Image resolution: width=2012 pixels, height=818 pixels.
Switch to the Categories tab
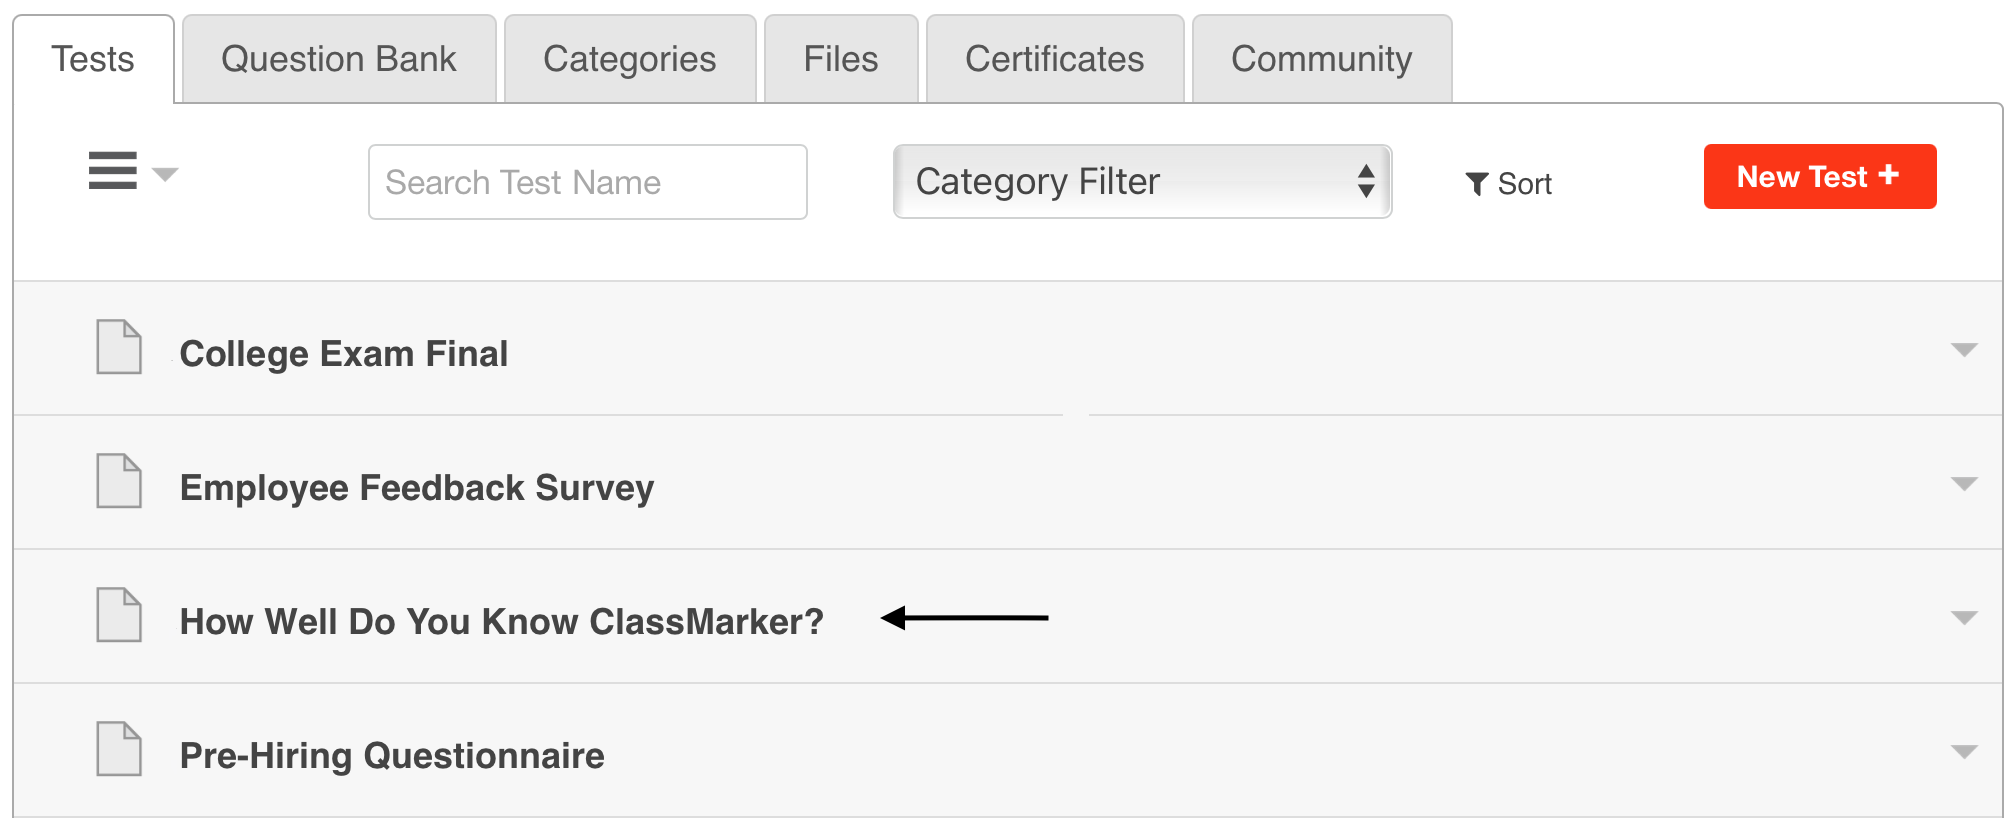[630, 59]
